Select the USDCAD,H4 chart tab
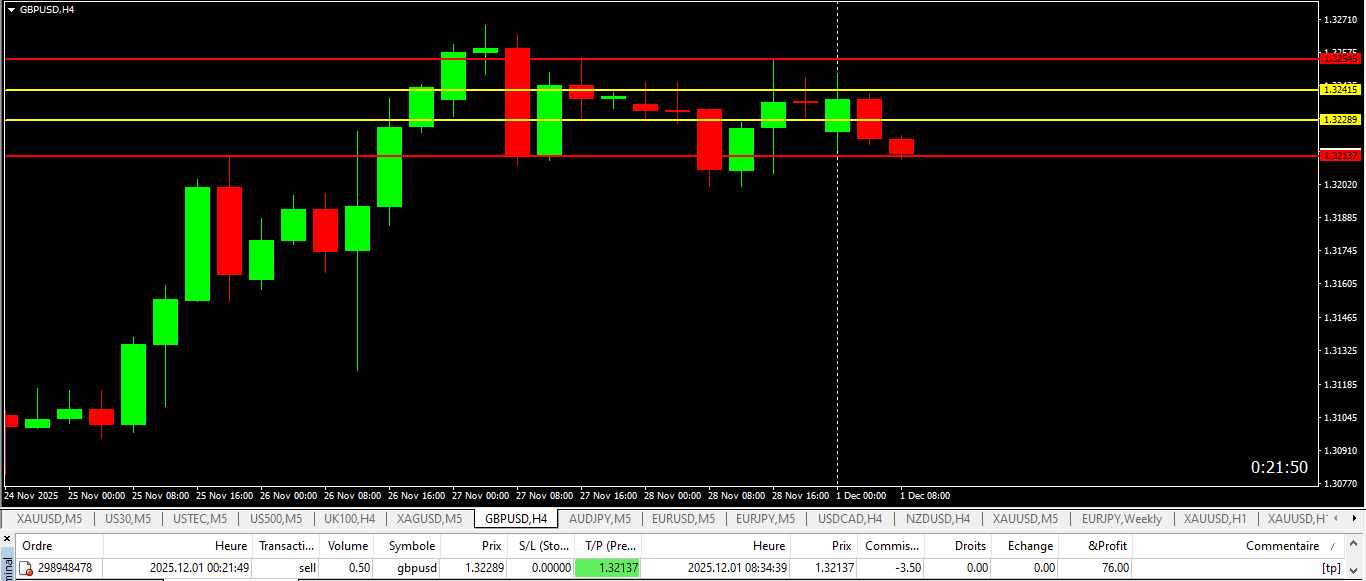Viewport: 1366px width, 581px height. (850, 519)
